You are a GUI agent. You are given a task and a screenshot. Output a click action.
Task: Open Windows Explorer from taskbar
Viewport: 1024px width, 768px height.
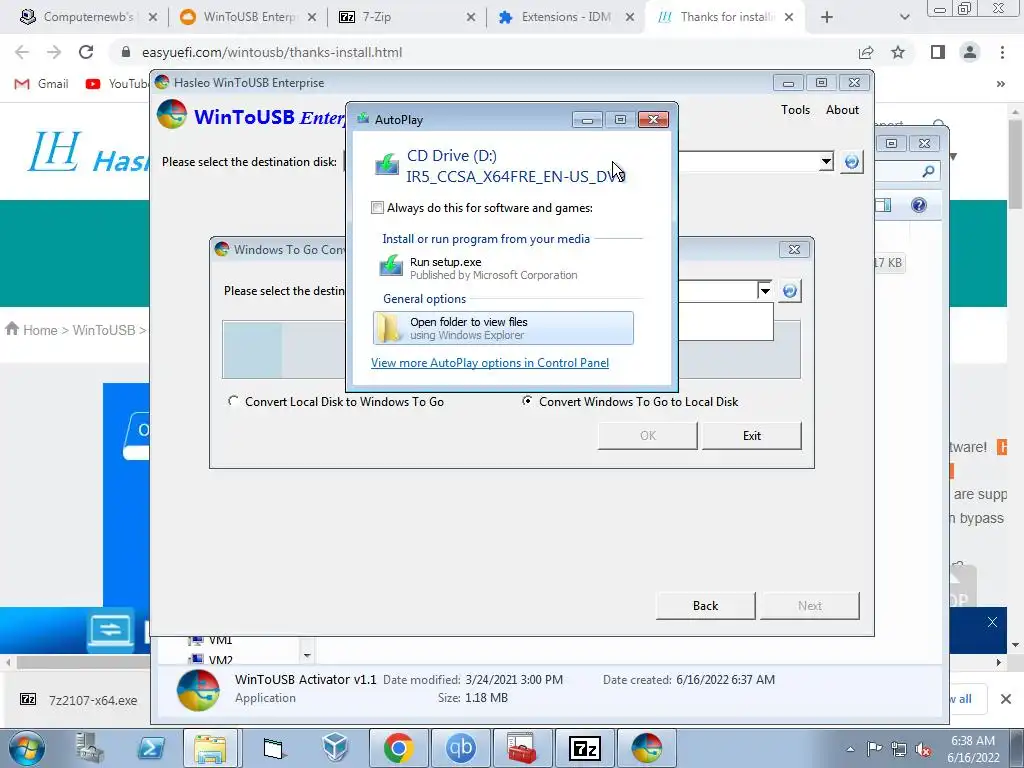click(x=210, y=748)
